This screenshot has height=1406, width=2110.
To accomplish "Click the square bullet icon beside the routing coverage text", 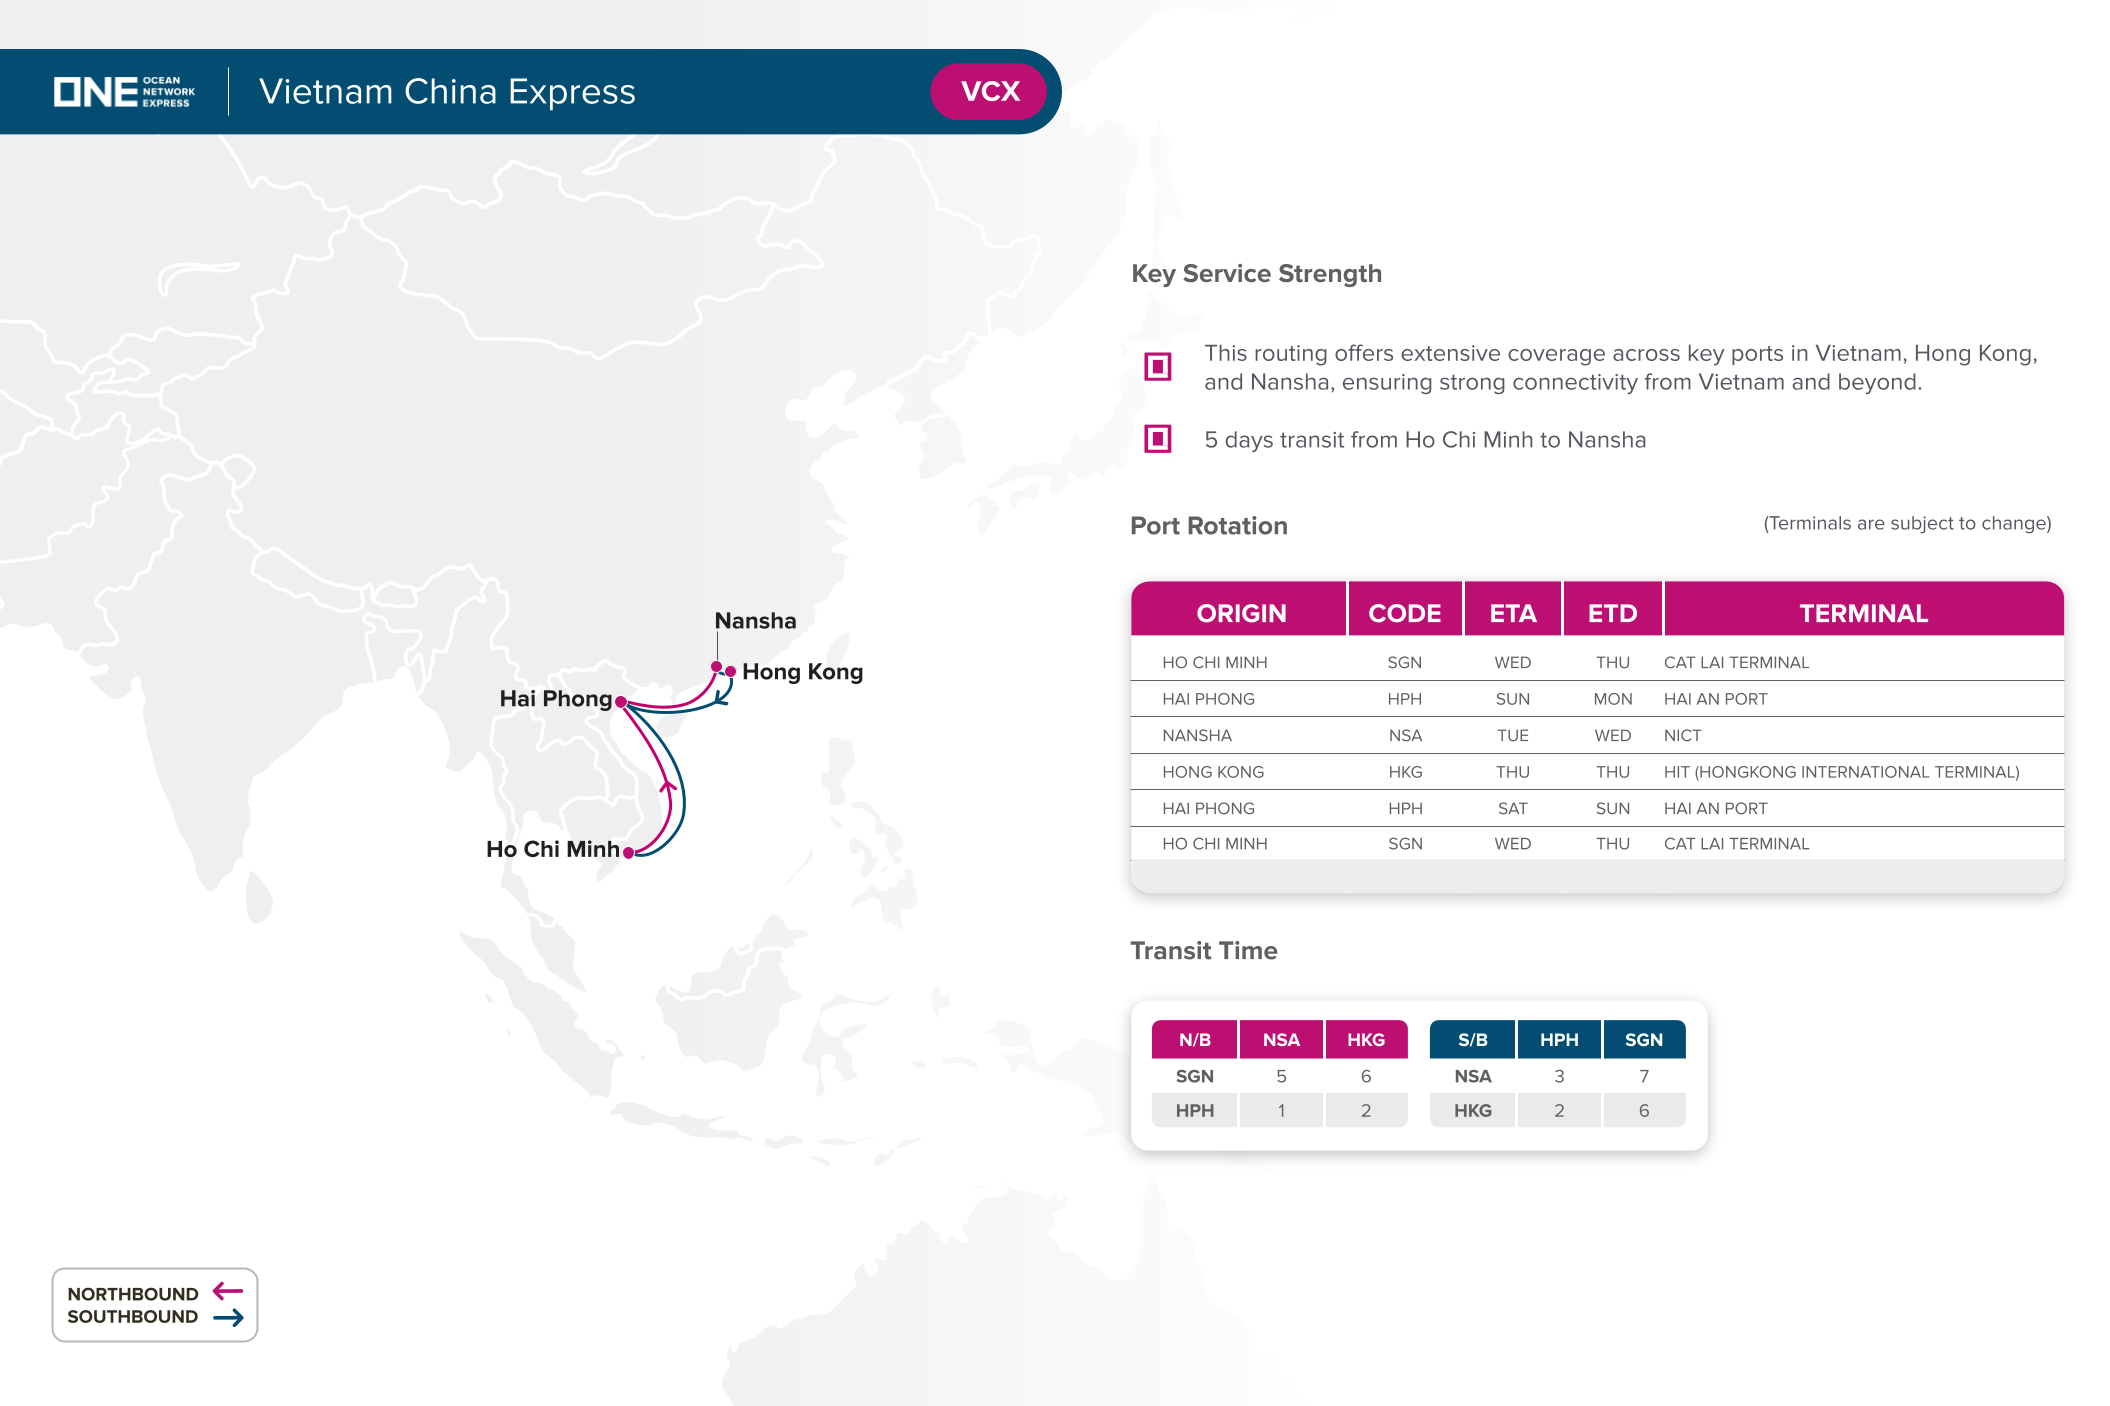I will coord(1157,367).
